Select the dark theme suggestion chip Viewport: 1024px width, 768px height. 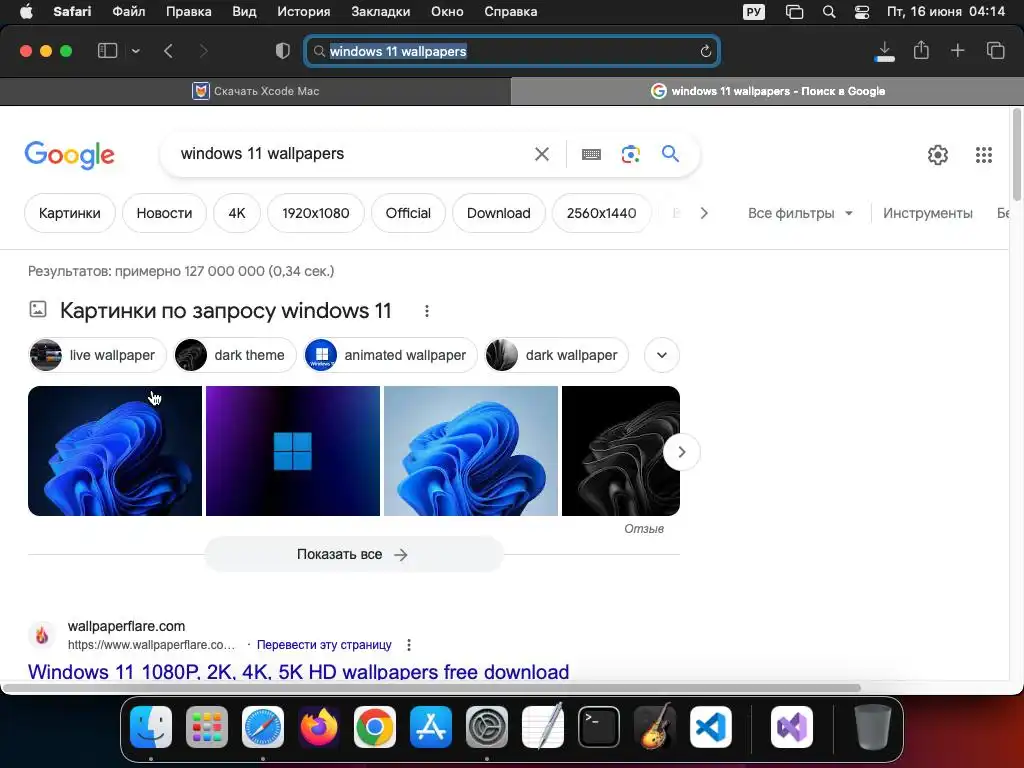point(235,355)
